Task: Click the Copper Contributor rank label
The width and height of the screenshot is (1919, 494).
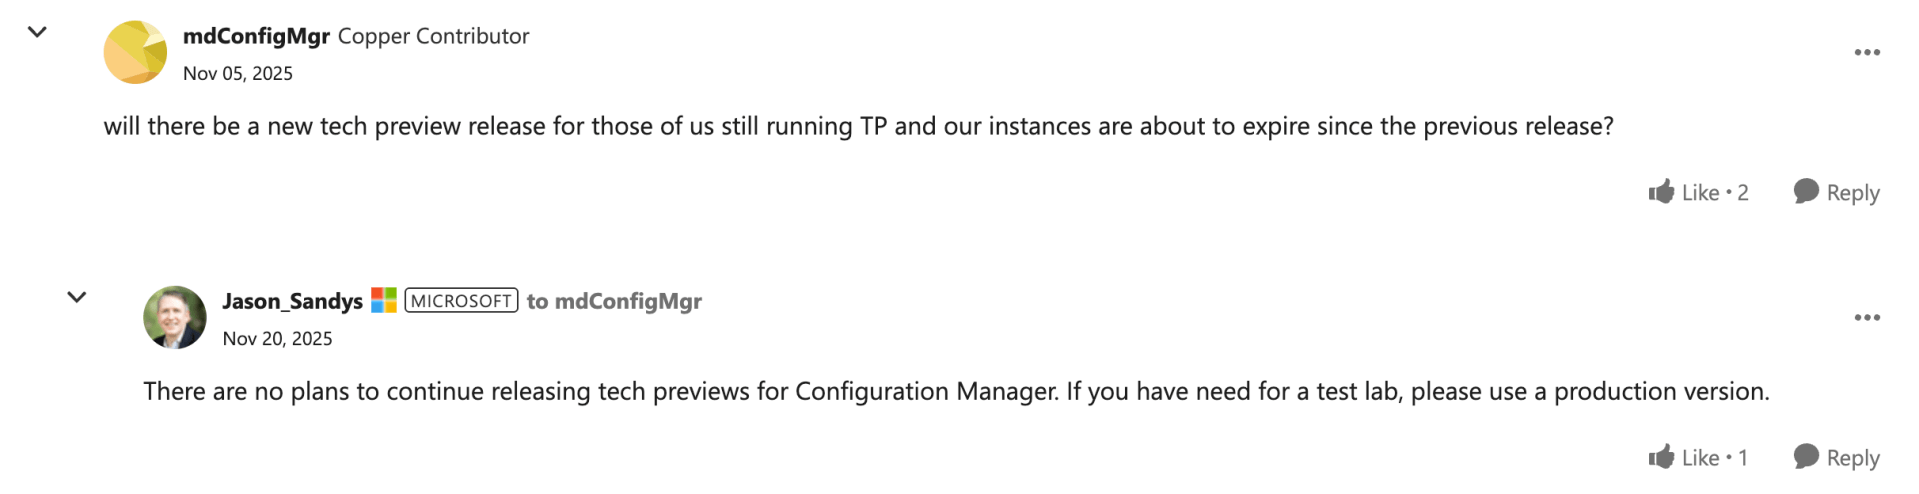Action: pos(433,36)
